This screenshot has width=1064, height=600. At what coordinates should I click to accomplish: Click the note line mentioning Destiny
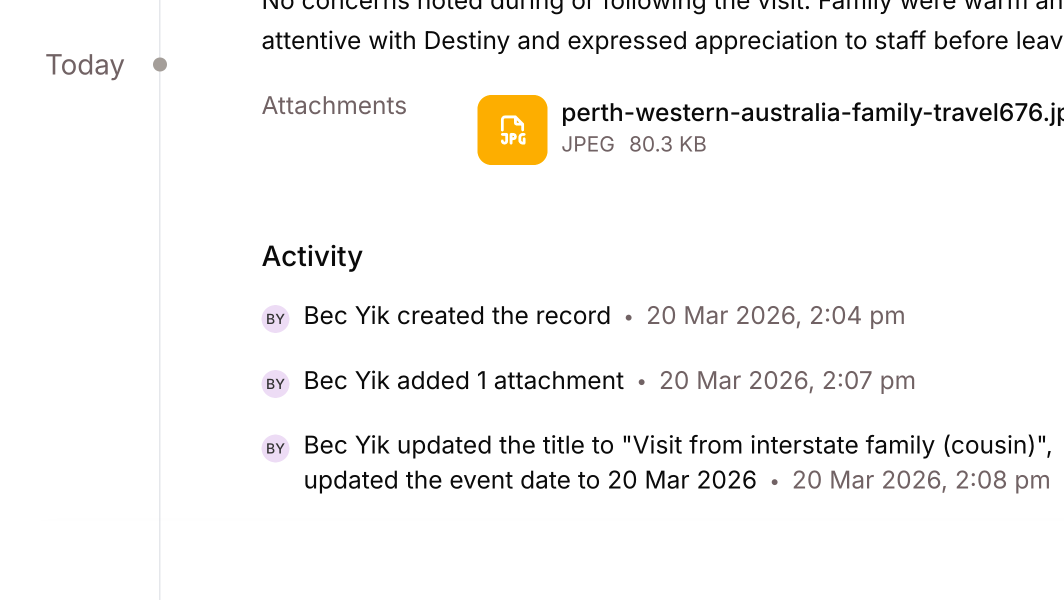(660, 41)
